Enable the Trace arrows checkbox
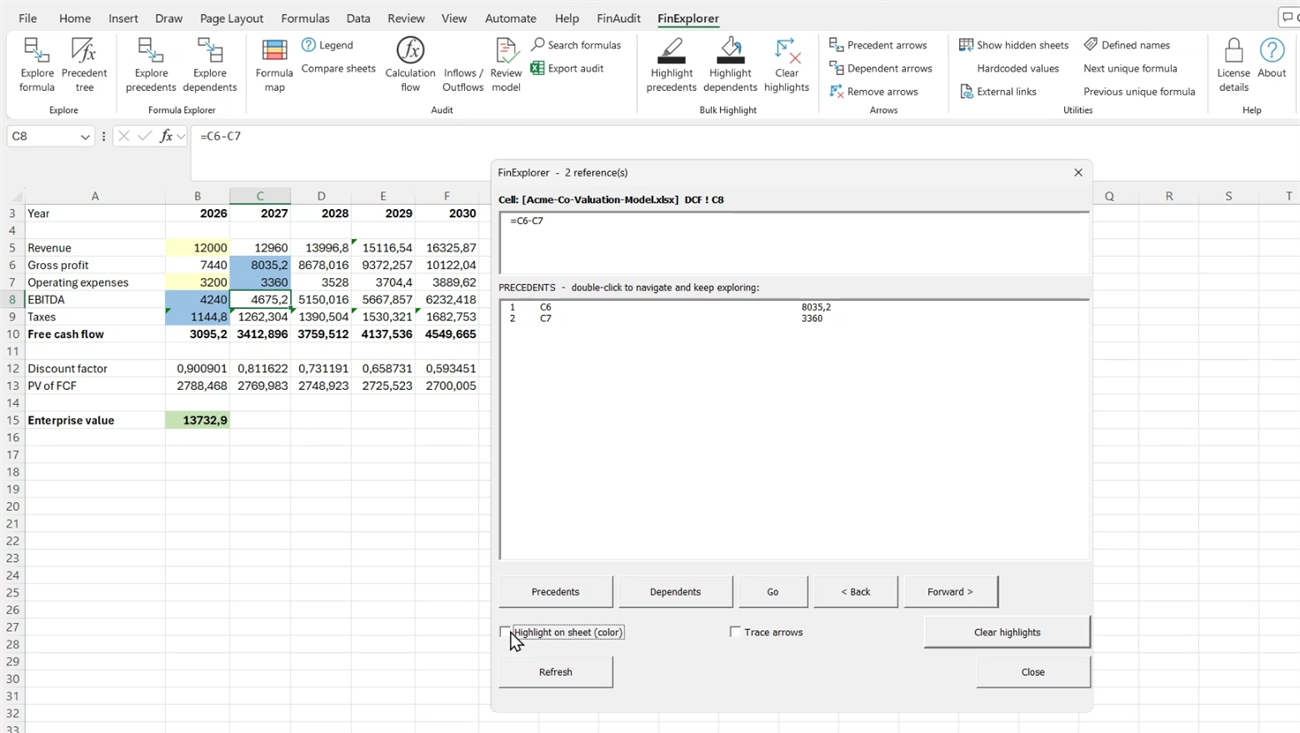1300x733 pixels. pos(735,632)
